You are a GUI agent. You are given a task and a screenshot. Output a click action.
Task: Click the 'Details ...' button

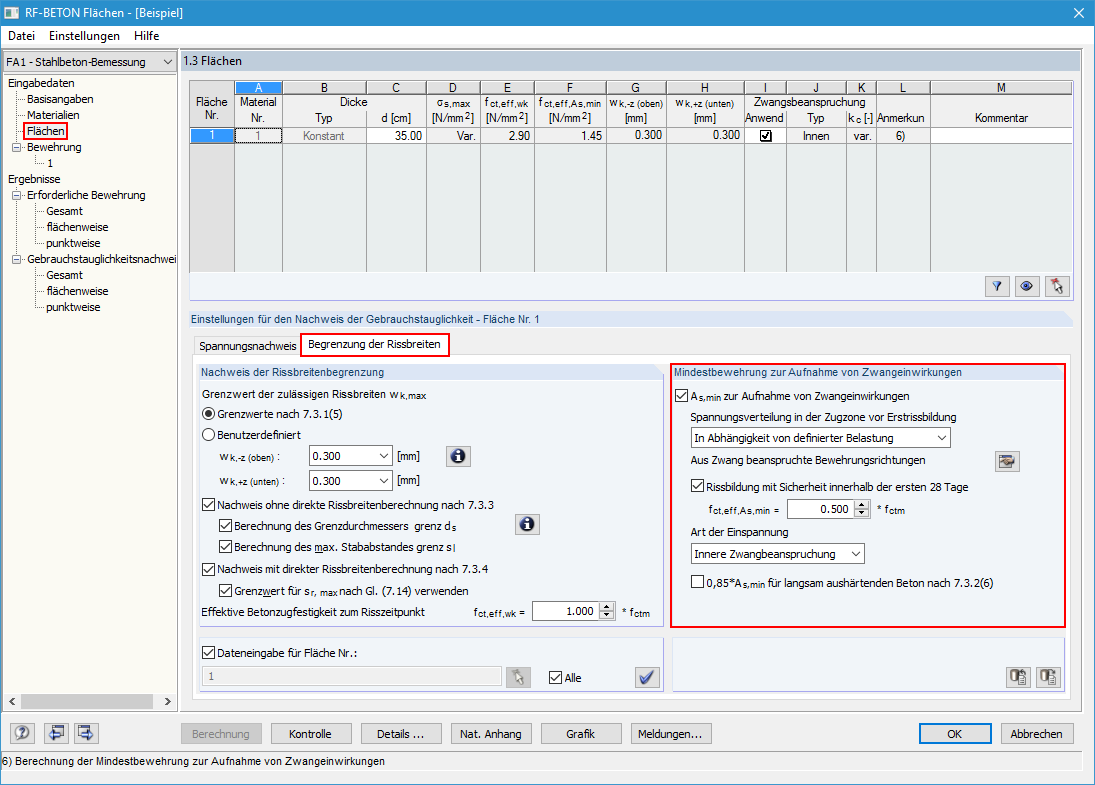pyautogui.click(x=401, y=733)
